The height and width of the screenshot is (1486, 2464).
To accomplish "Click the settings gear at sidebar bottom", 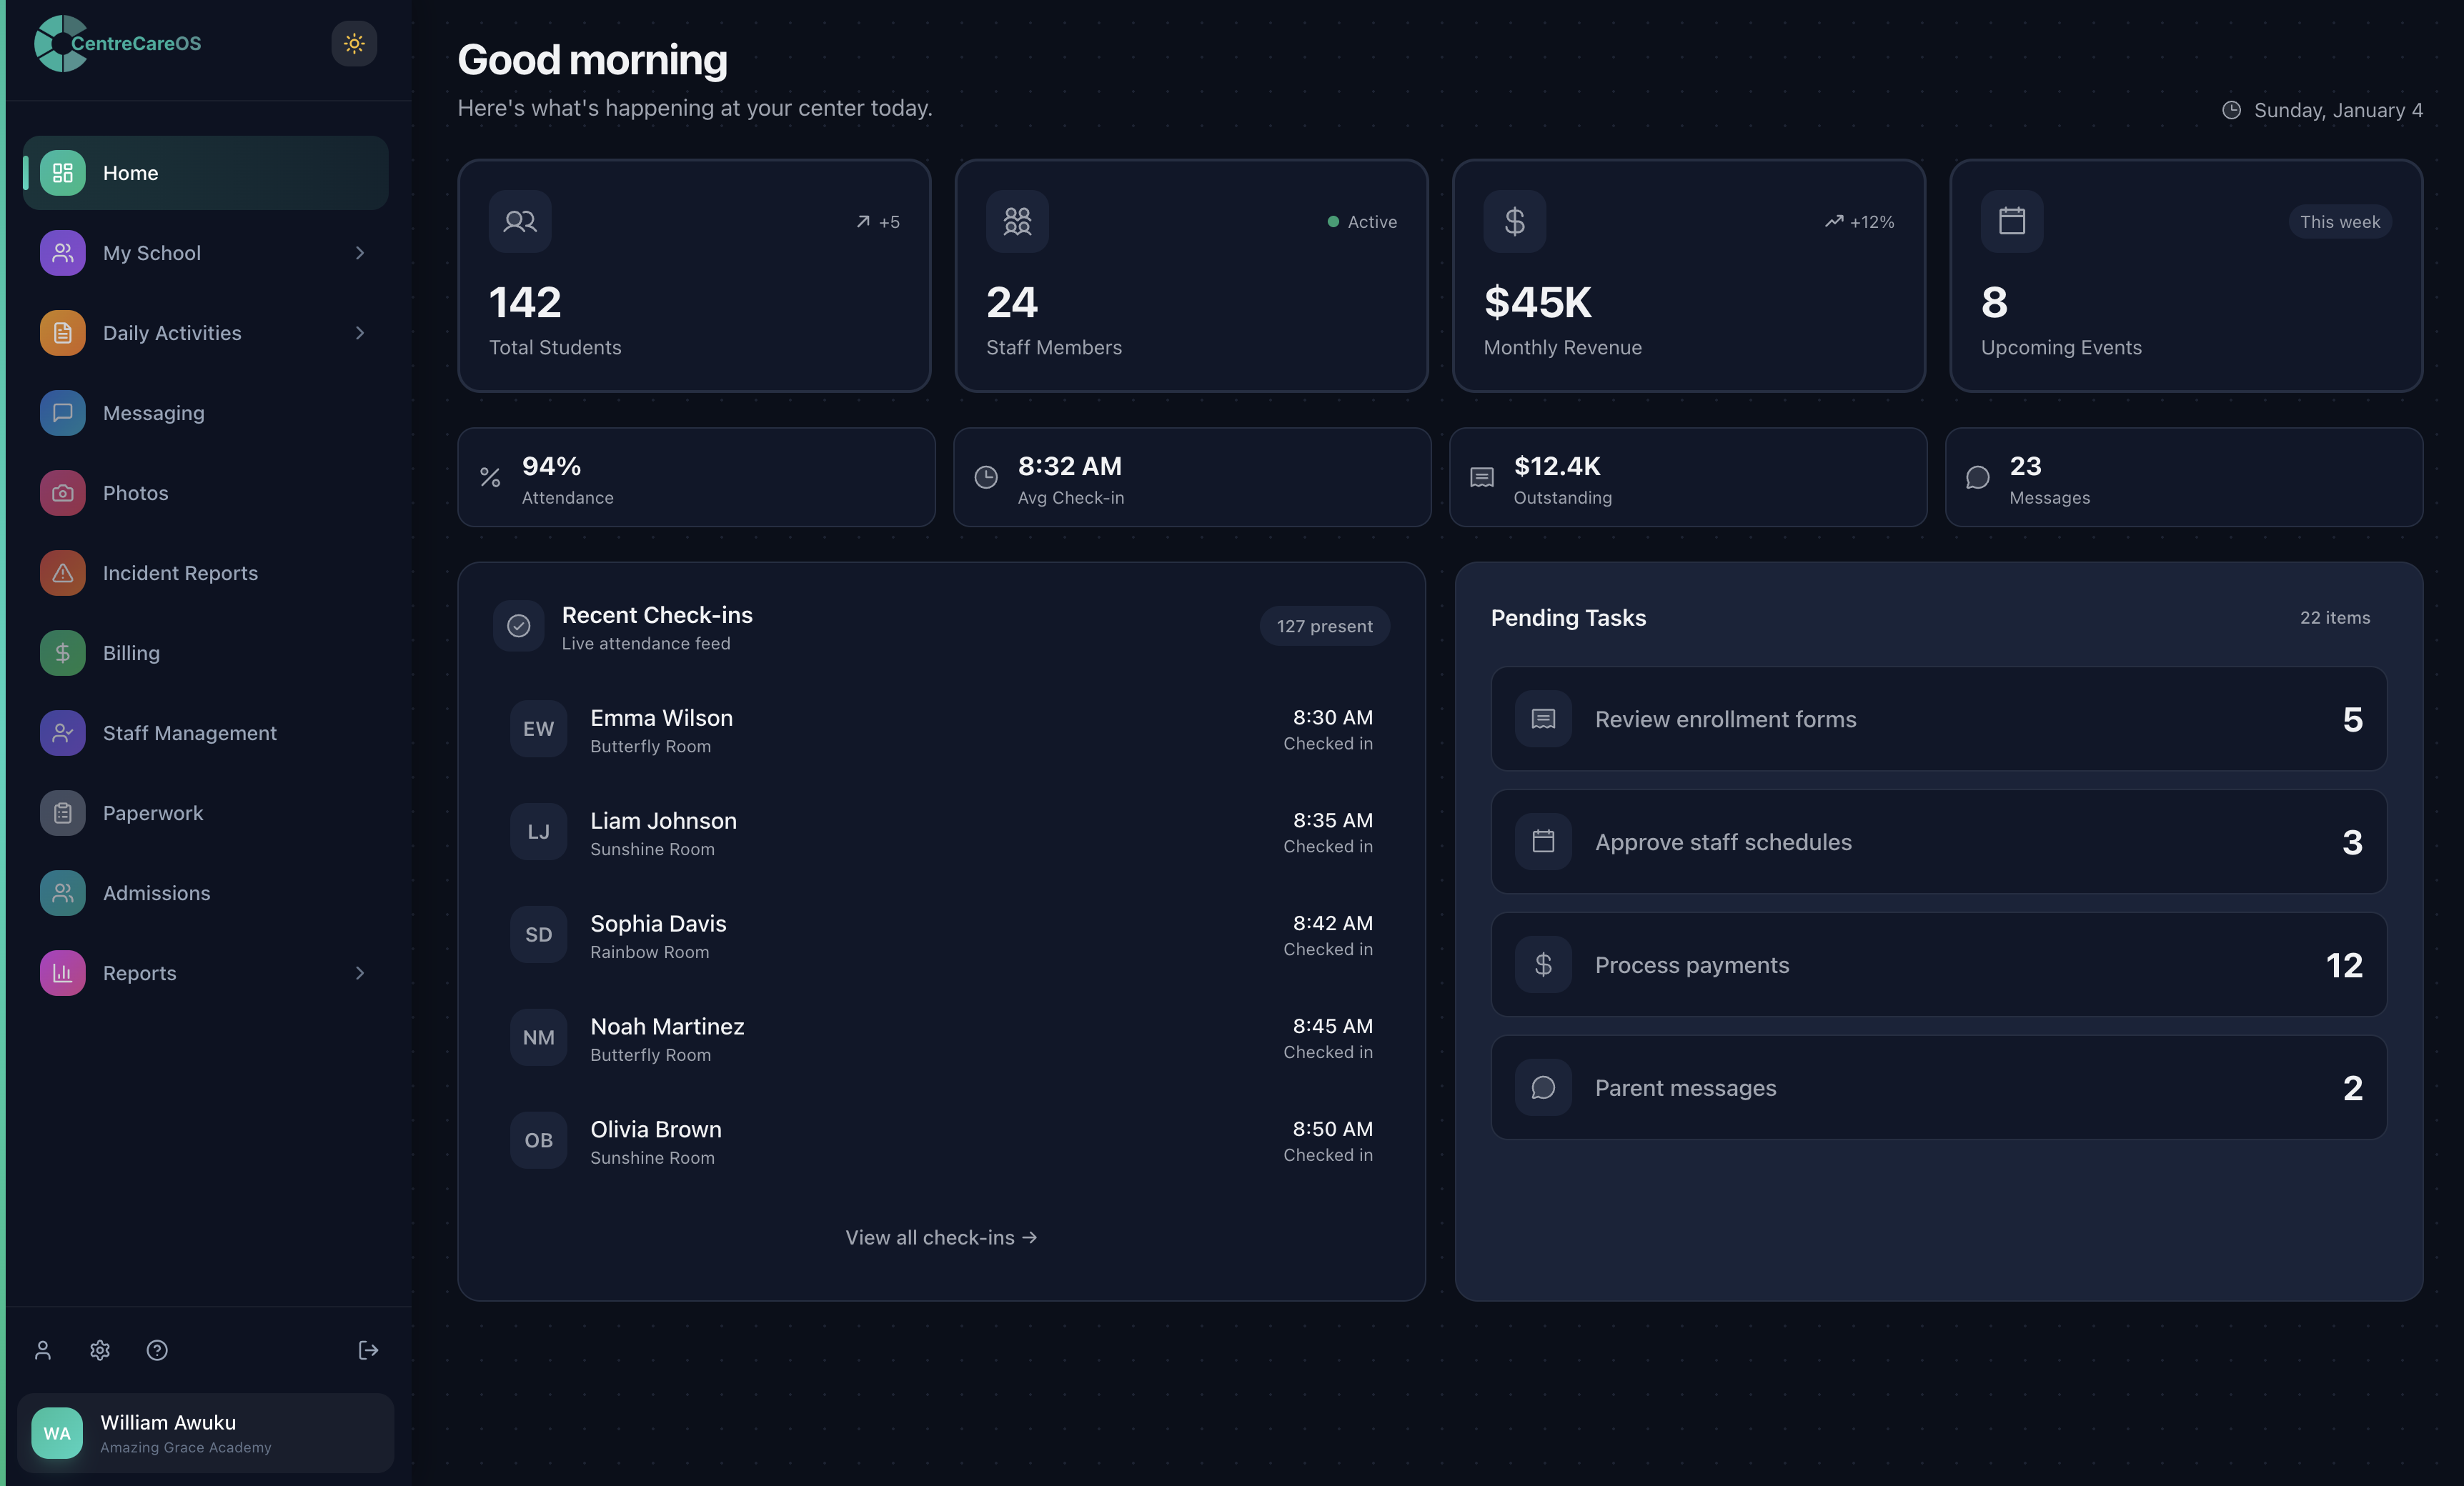I will (x=99, y=1350).
